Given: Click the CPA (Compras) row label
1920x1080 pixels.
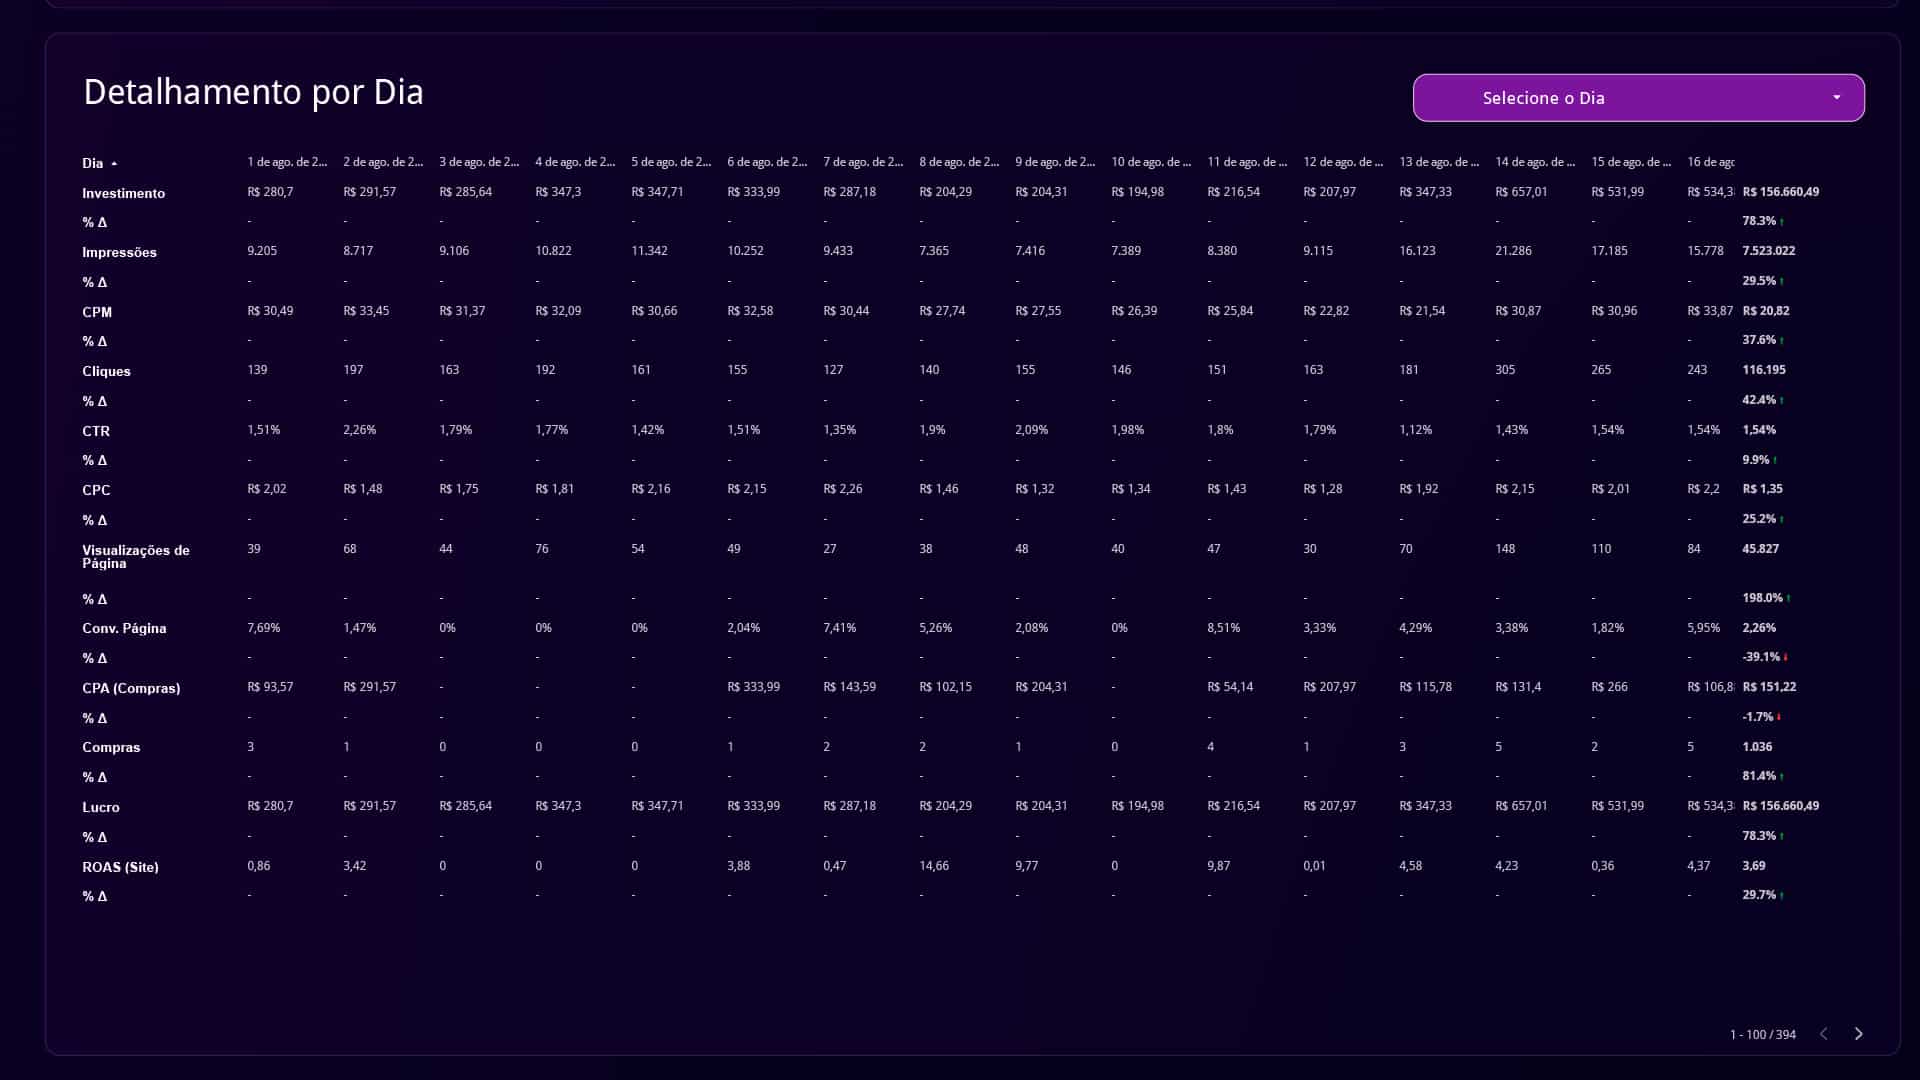Looking at the screenshot, I should 131,688.
